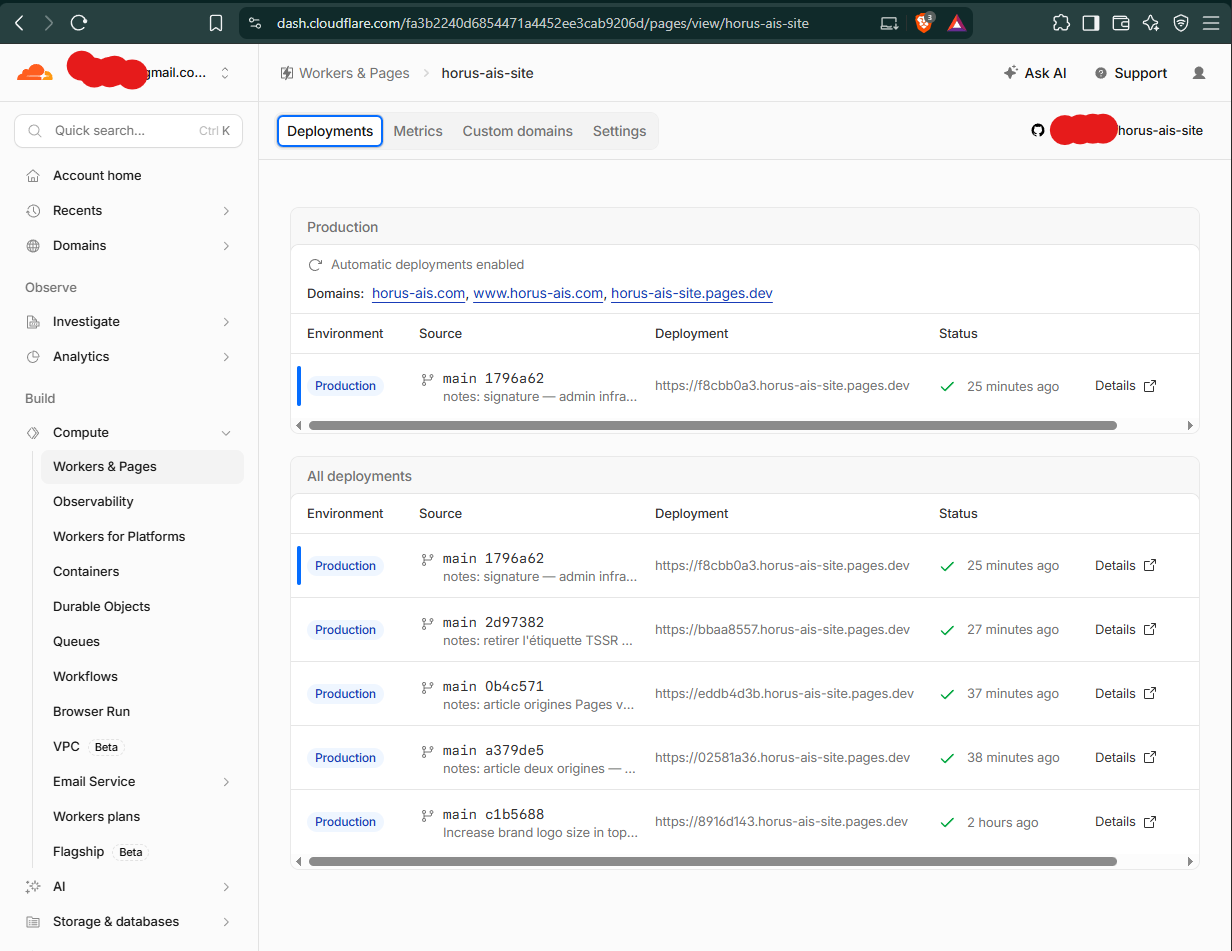Expand the Recents submenu chevron

pos(226,210)
